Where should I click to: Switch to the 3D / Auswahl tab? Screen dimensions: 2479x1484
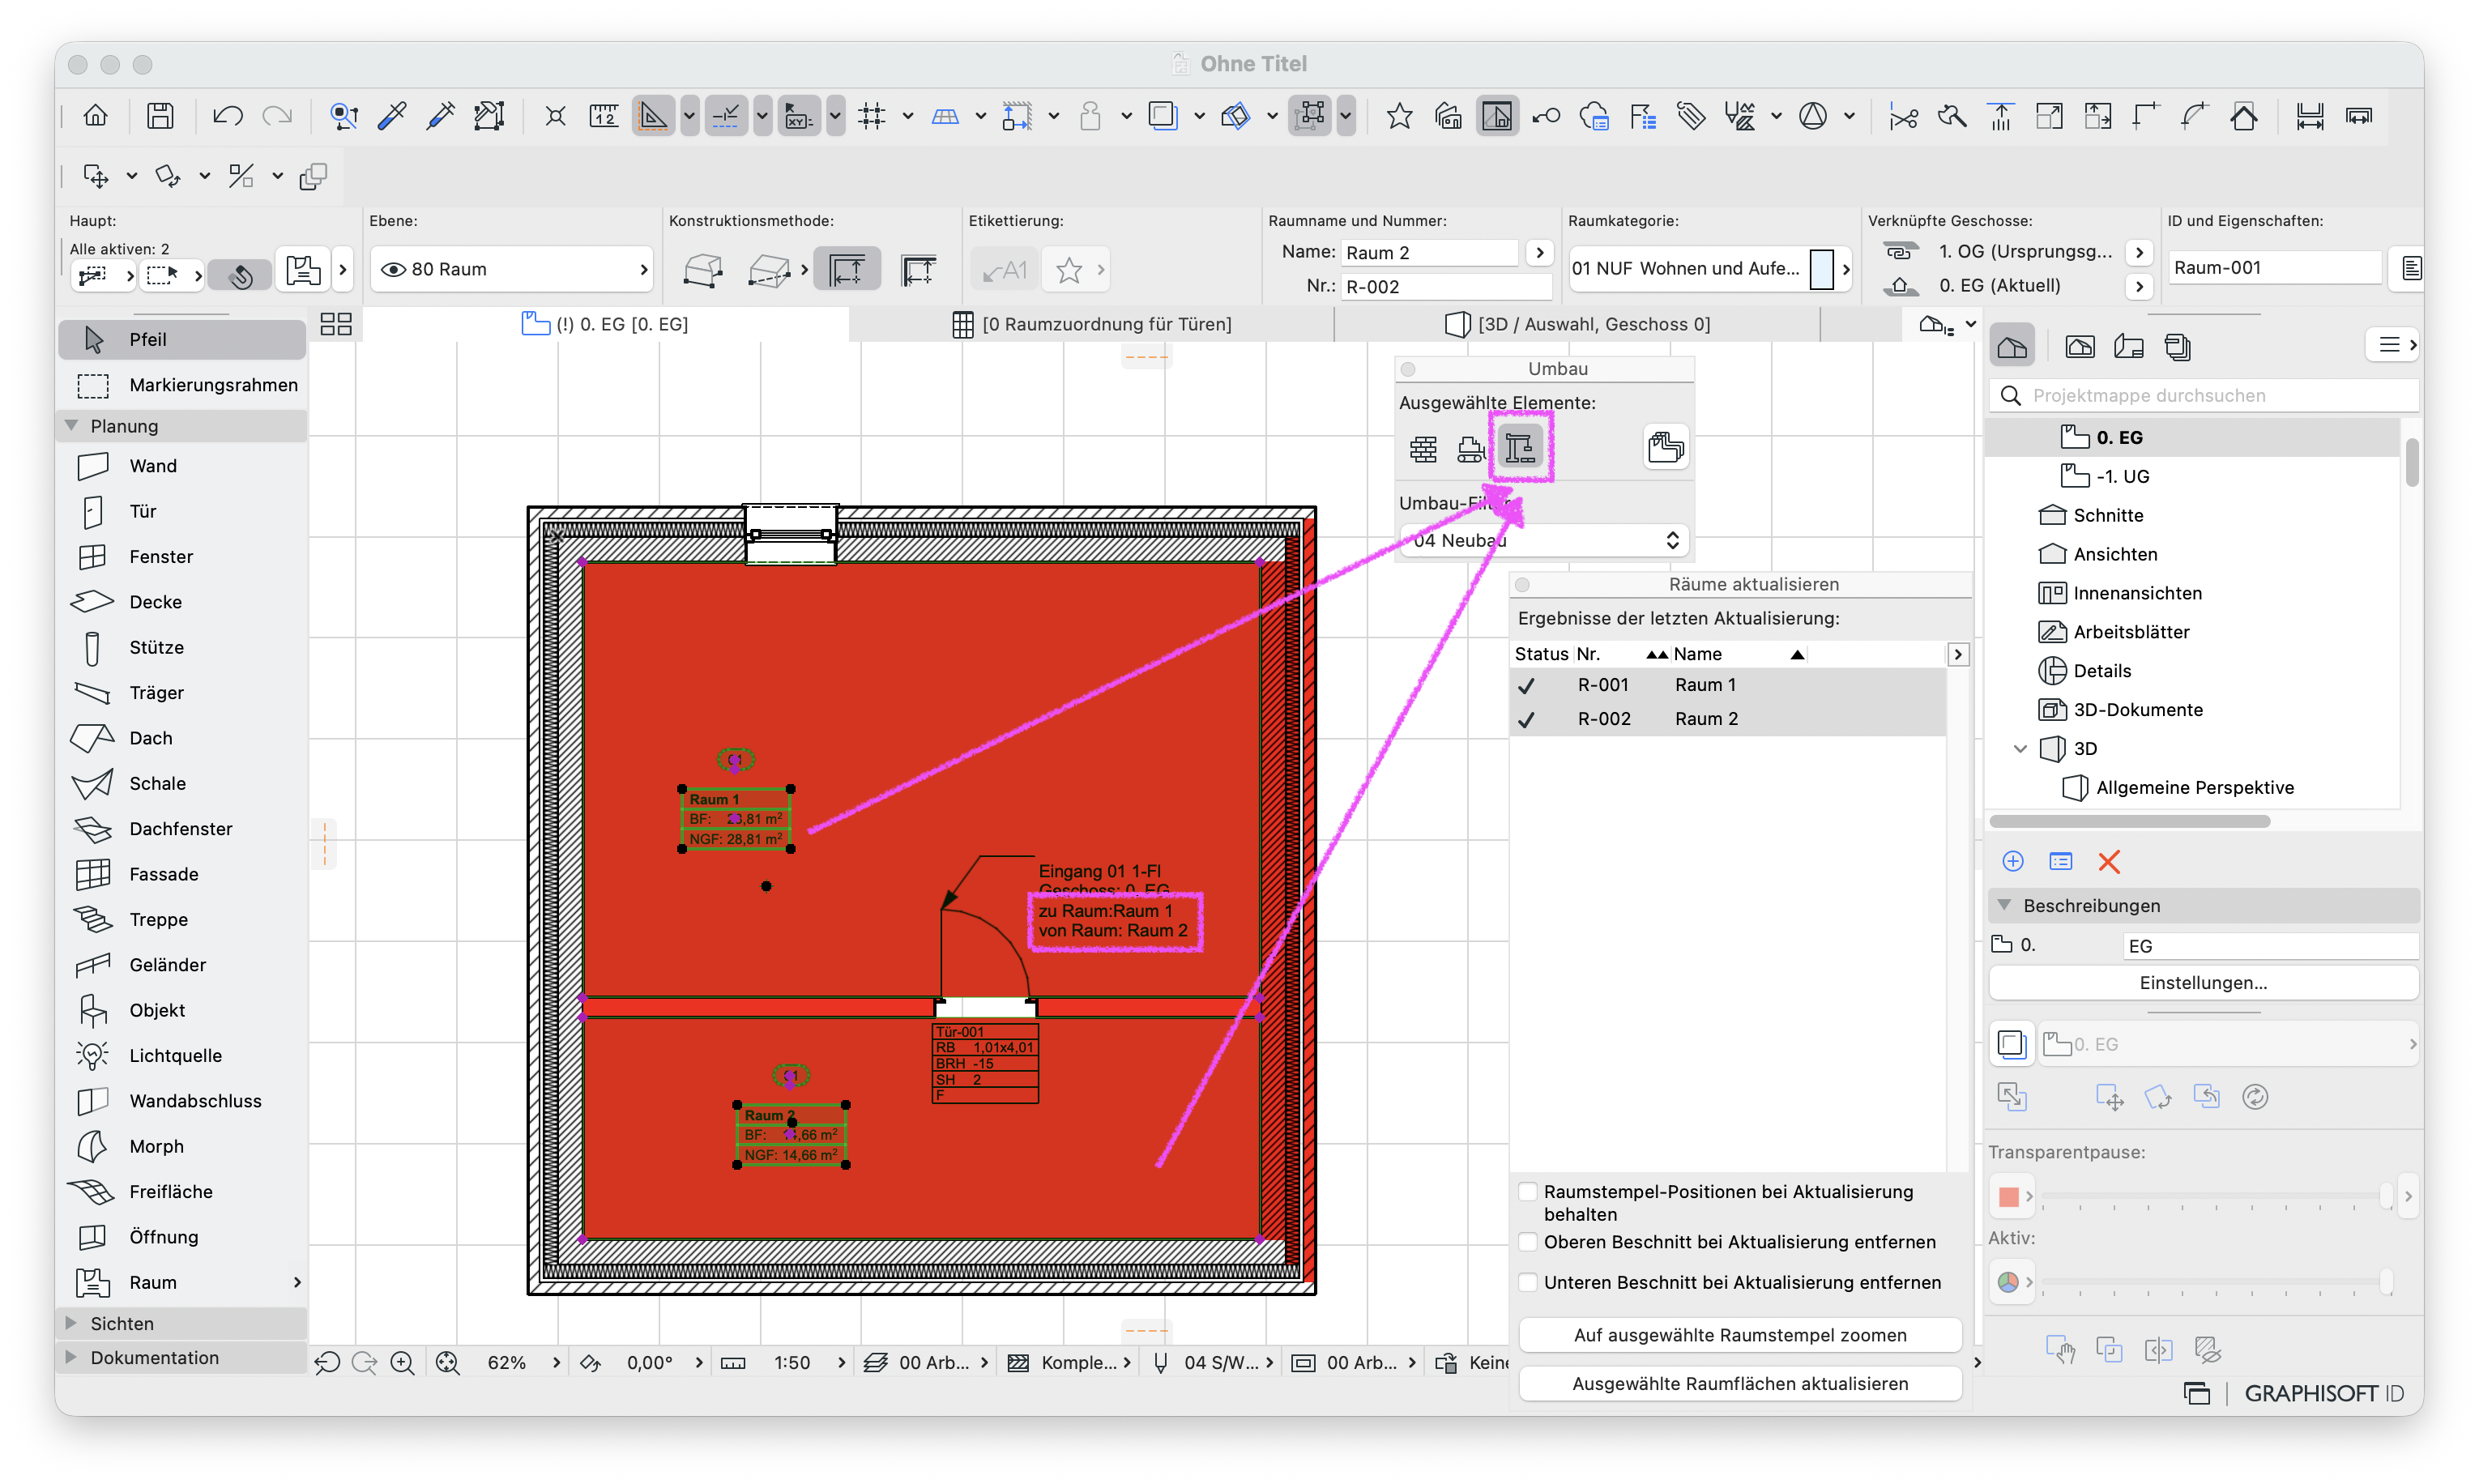1578,324
